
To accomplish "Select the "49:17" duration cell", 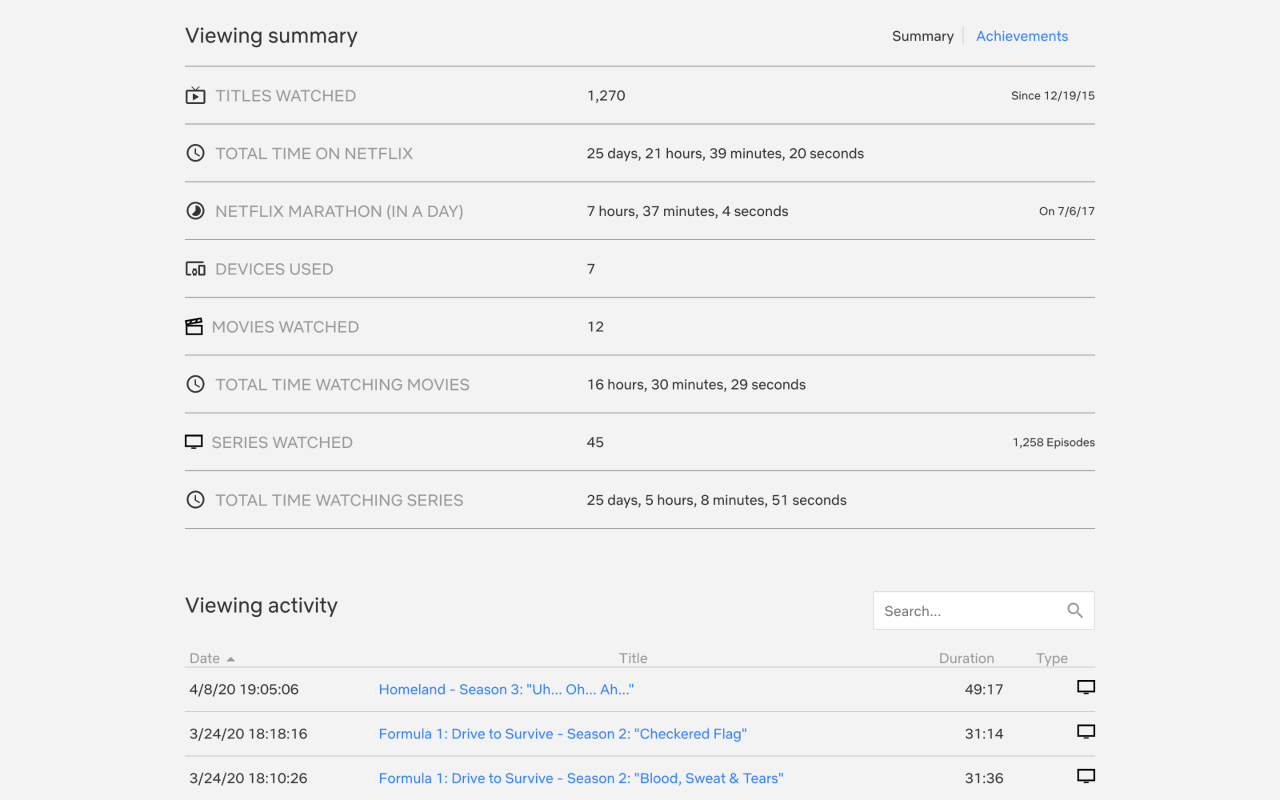I will [985, 689].
